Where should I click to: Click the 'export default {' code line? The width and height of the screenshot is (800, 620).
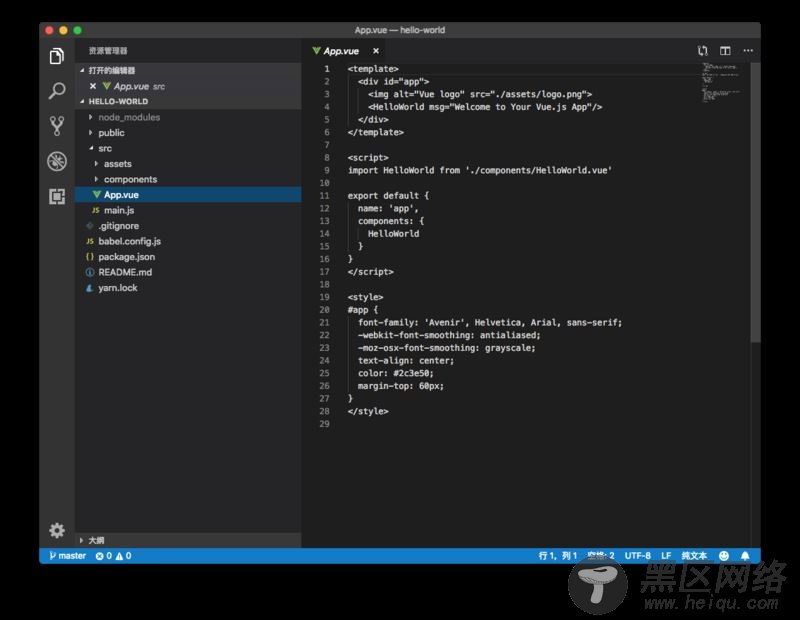tap(388, 195)
